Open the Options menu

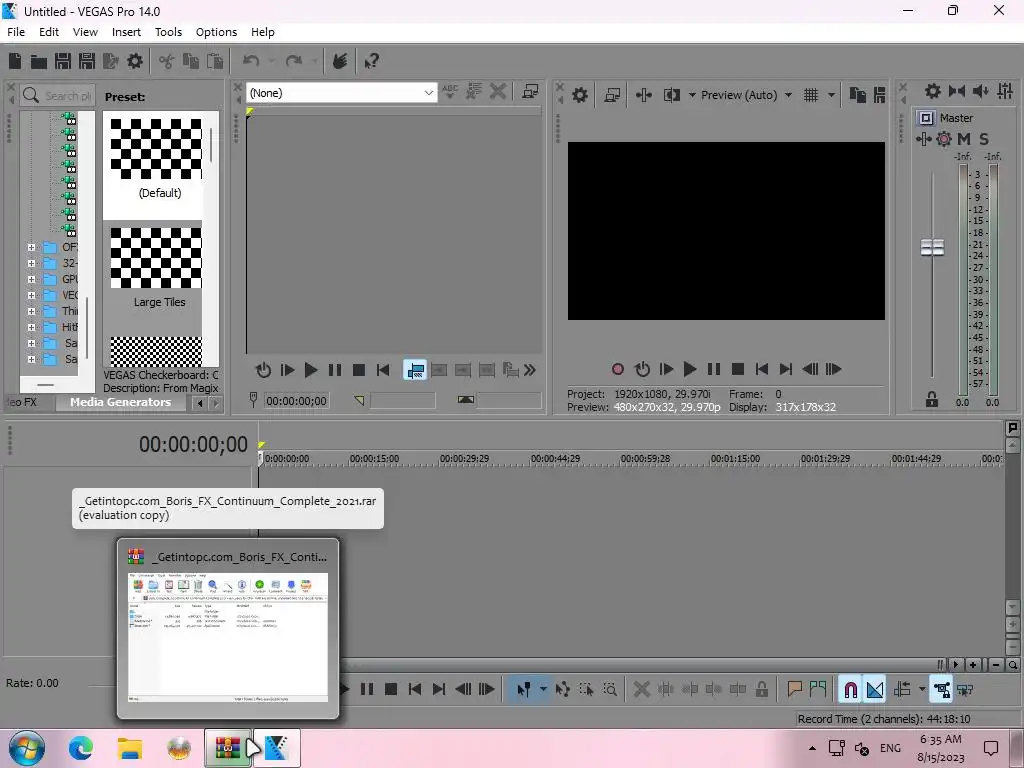click(216, 32)
